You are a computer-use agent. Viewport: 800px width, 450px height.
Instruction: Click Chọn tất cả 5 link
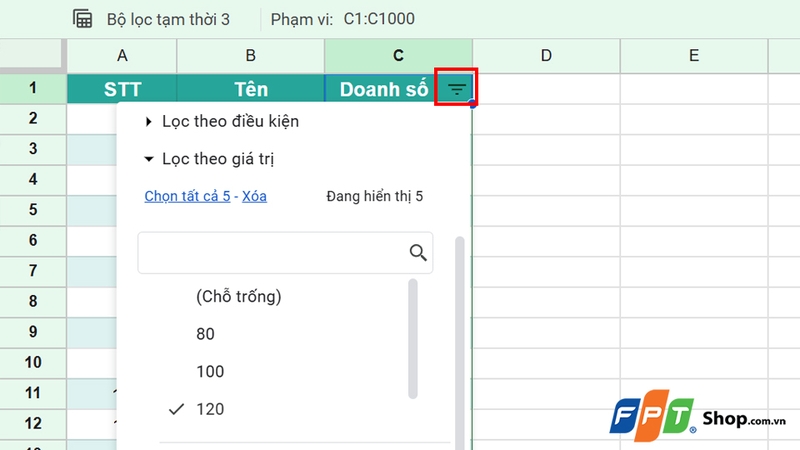tap(187, 197)
